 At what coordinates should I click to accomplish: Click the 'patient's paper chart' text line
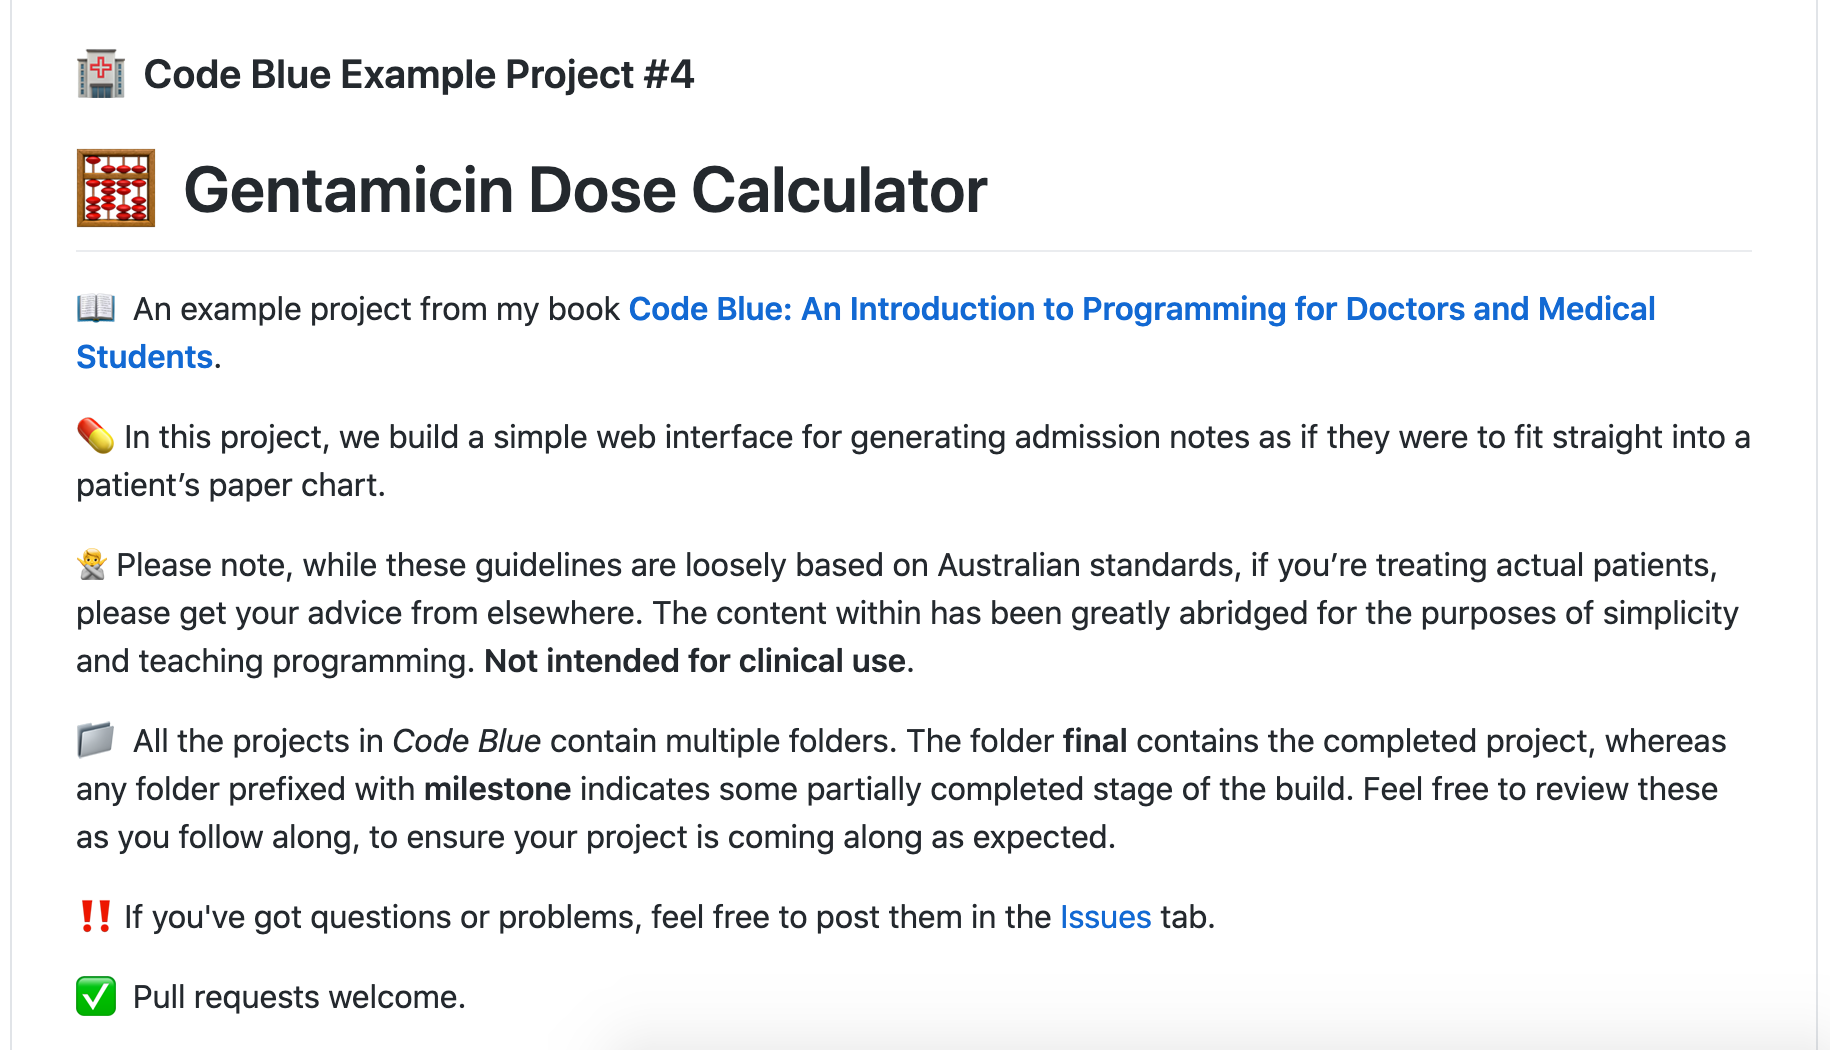(231, 485)
